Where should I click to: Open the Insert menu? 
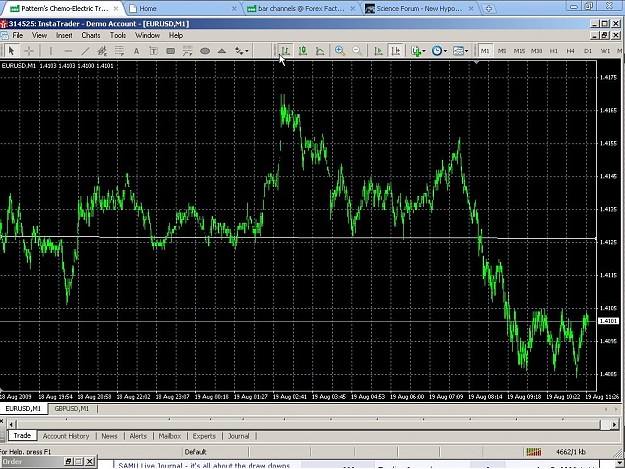[64, 35]
